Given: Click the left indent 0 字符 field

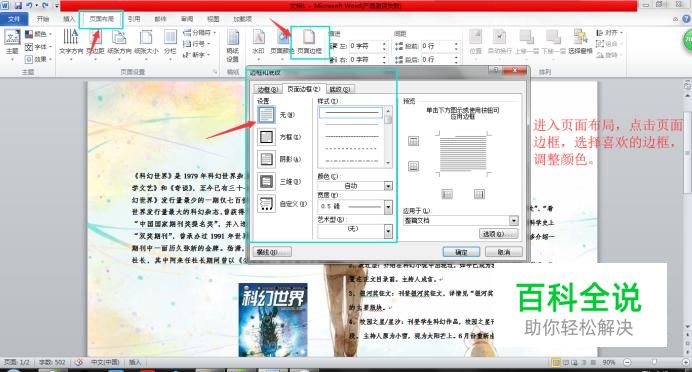Looking at the screenshot, I should pos(368,46).
